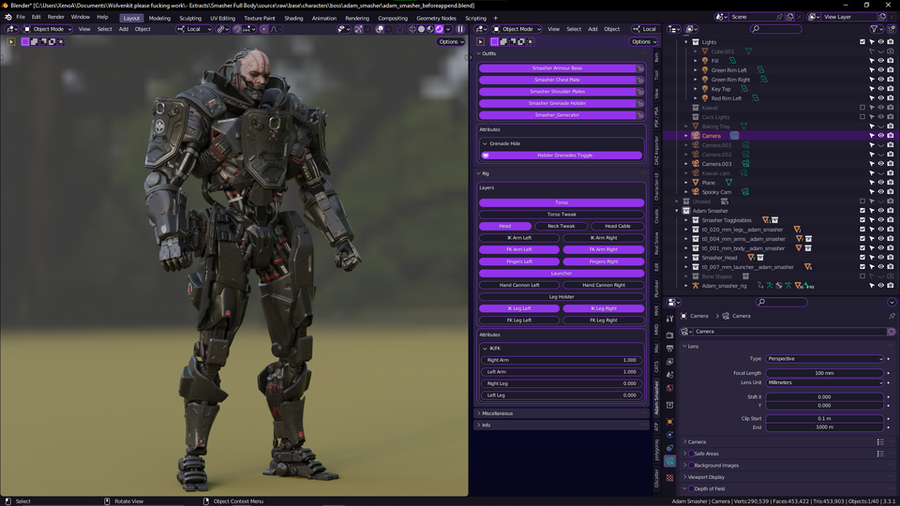This screenshot has width=900, height=506.
Task: Click fake user shield beside Camera name
Action: click(x=891, y=332)
